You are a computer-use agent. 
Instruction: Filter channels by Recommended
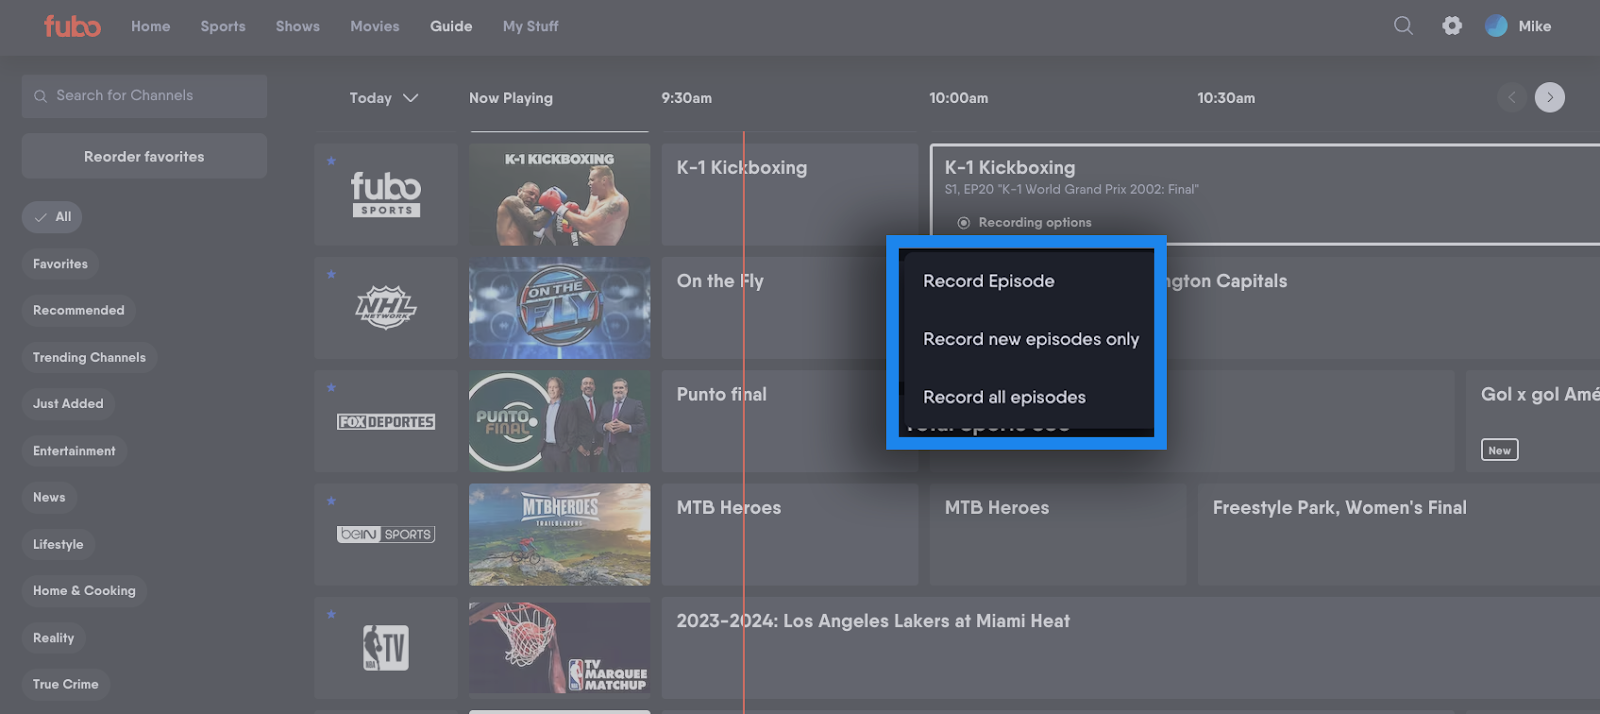click(x=78, y=311)
